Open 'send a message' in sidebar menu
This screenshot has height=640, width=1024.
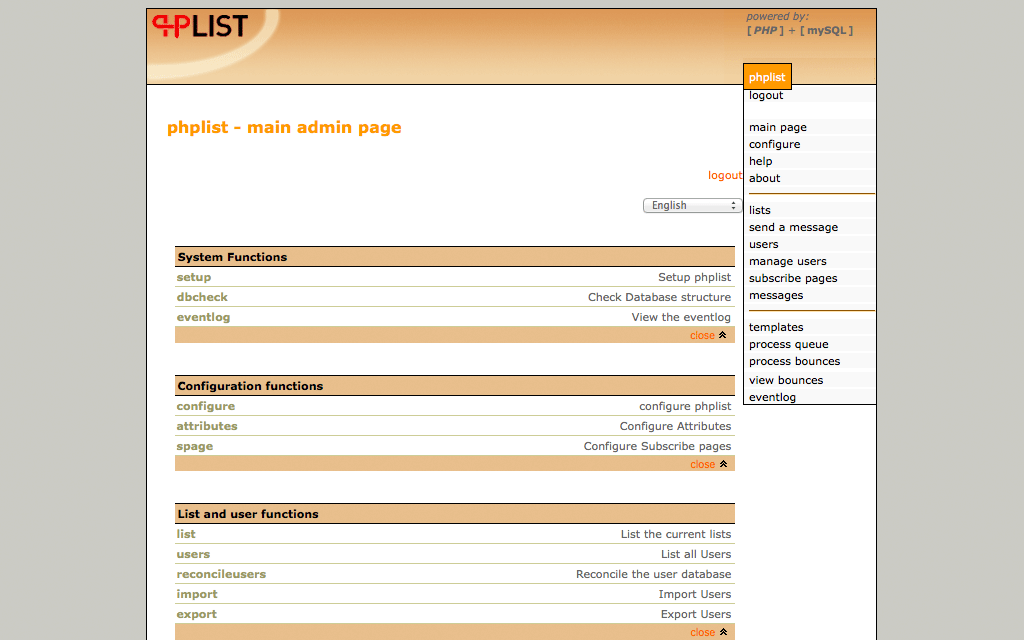pyautogui.click(x=793, y=227)
